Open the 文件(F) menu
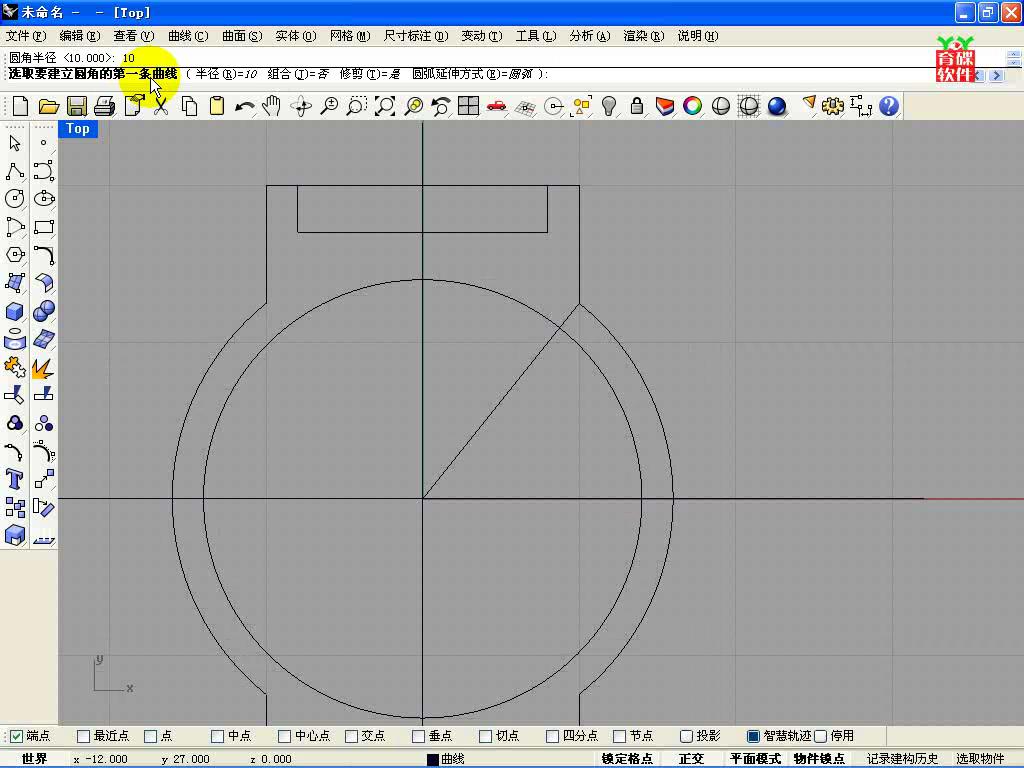 26,36
